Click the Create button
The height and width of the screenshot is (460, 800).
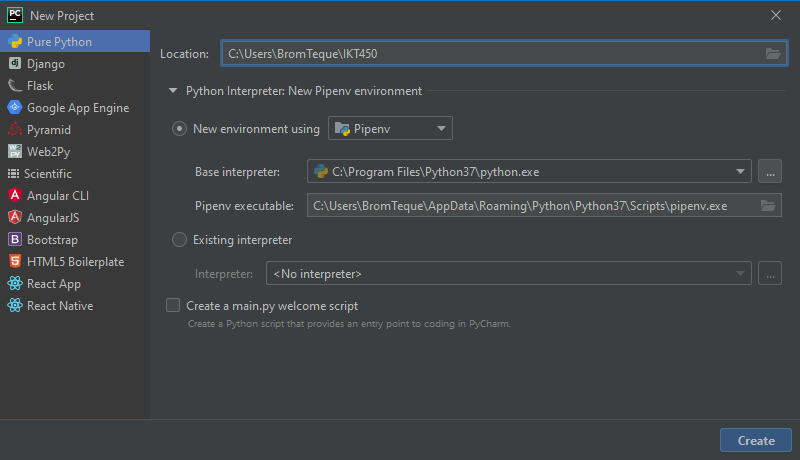(756, 440)
